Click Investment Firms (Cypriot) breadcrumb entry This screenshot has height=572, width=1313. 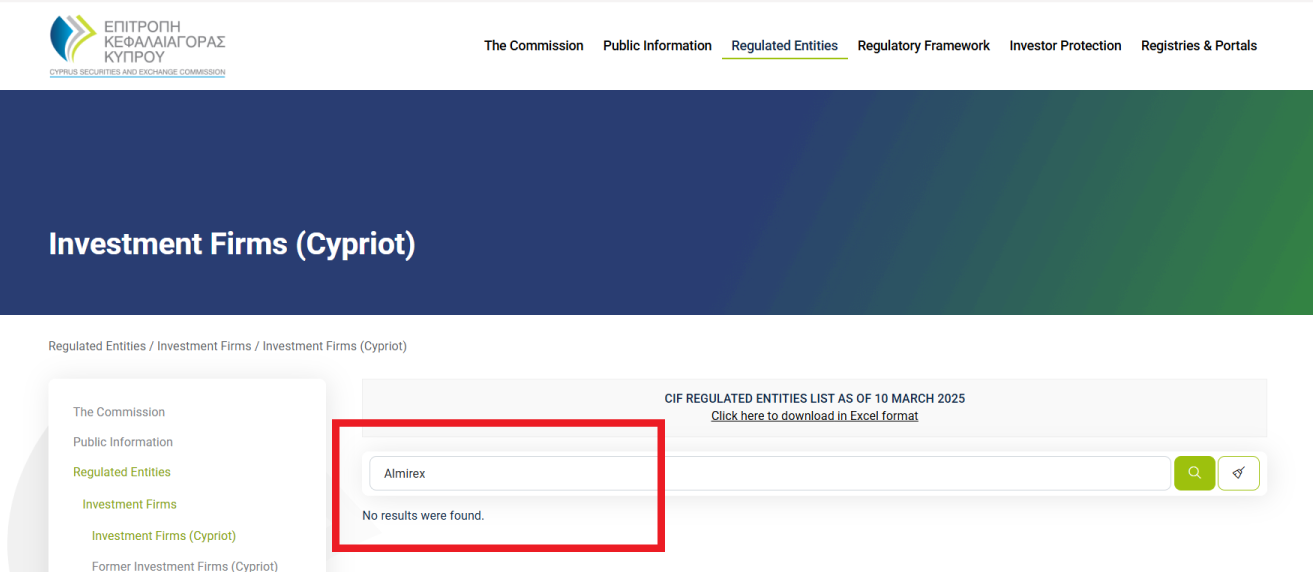(334, 346)
